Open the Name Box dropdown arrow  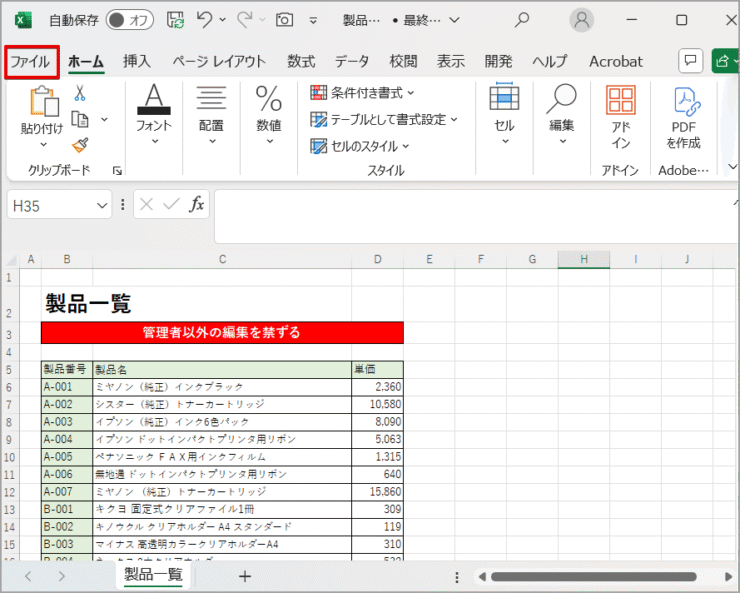101,206
